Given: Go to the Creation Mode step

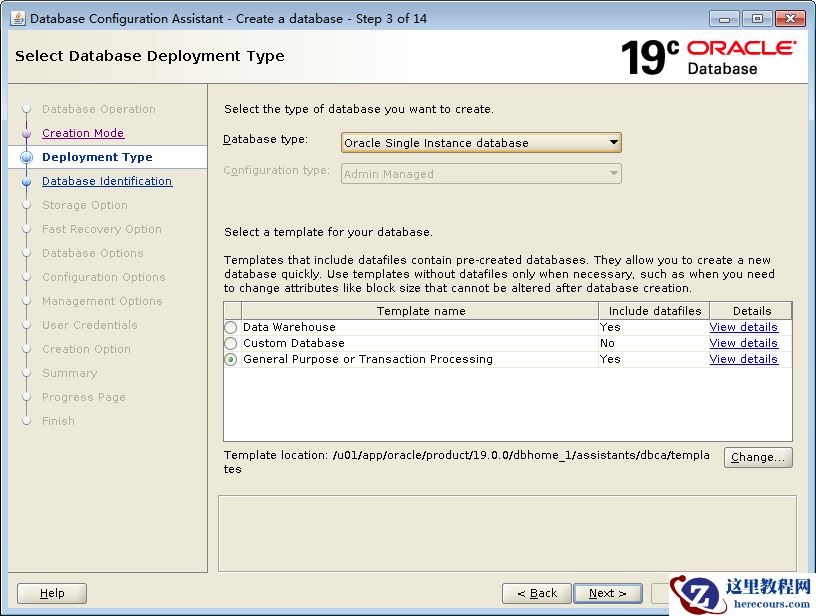Looking at the screenshot, I should pos(83,133).
